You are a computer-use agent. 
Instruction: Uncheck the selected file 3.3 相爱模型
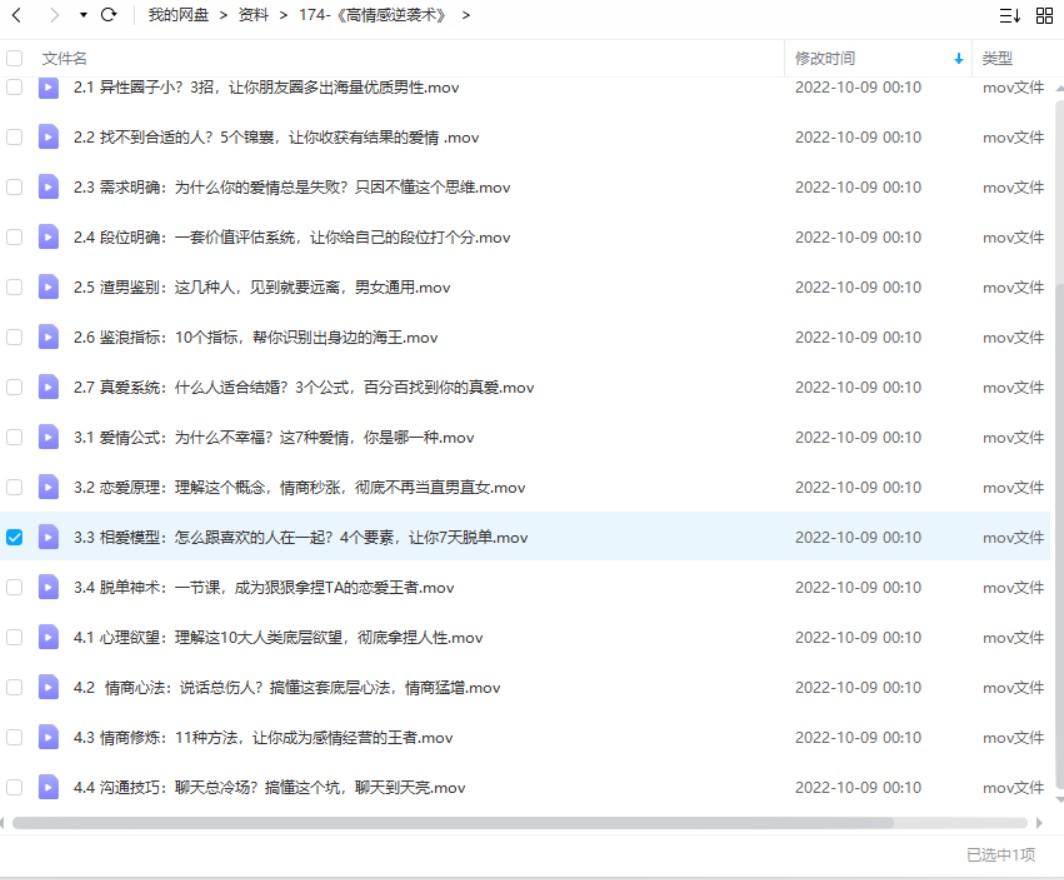pos(14,537)
